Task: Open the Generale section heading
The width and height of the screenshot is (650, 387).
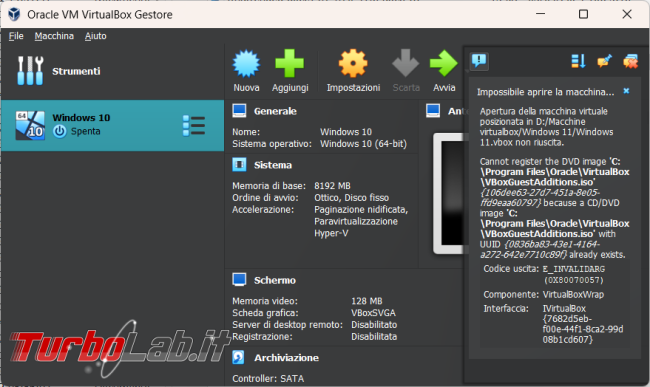Action: (275, 111)
